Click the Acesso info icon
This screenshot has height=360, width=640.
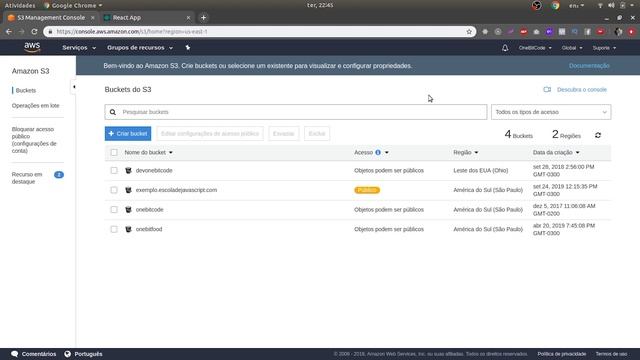click(x=378, y=152)
